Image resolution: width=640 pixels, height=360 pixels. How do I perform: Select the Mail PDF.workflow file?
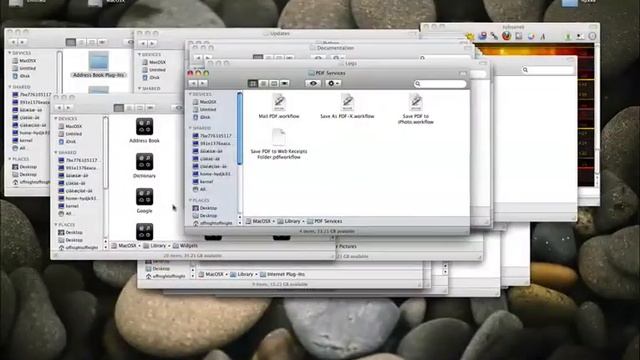pos(279,106)
